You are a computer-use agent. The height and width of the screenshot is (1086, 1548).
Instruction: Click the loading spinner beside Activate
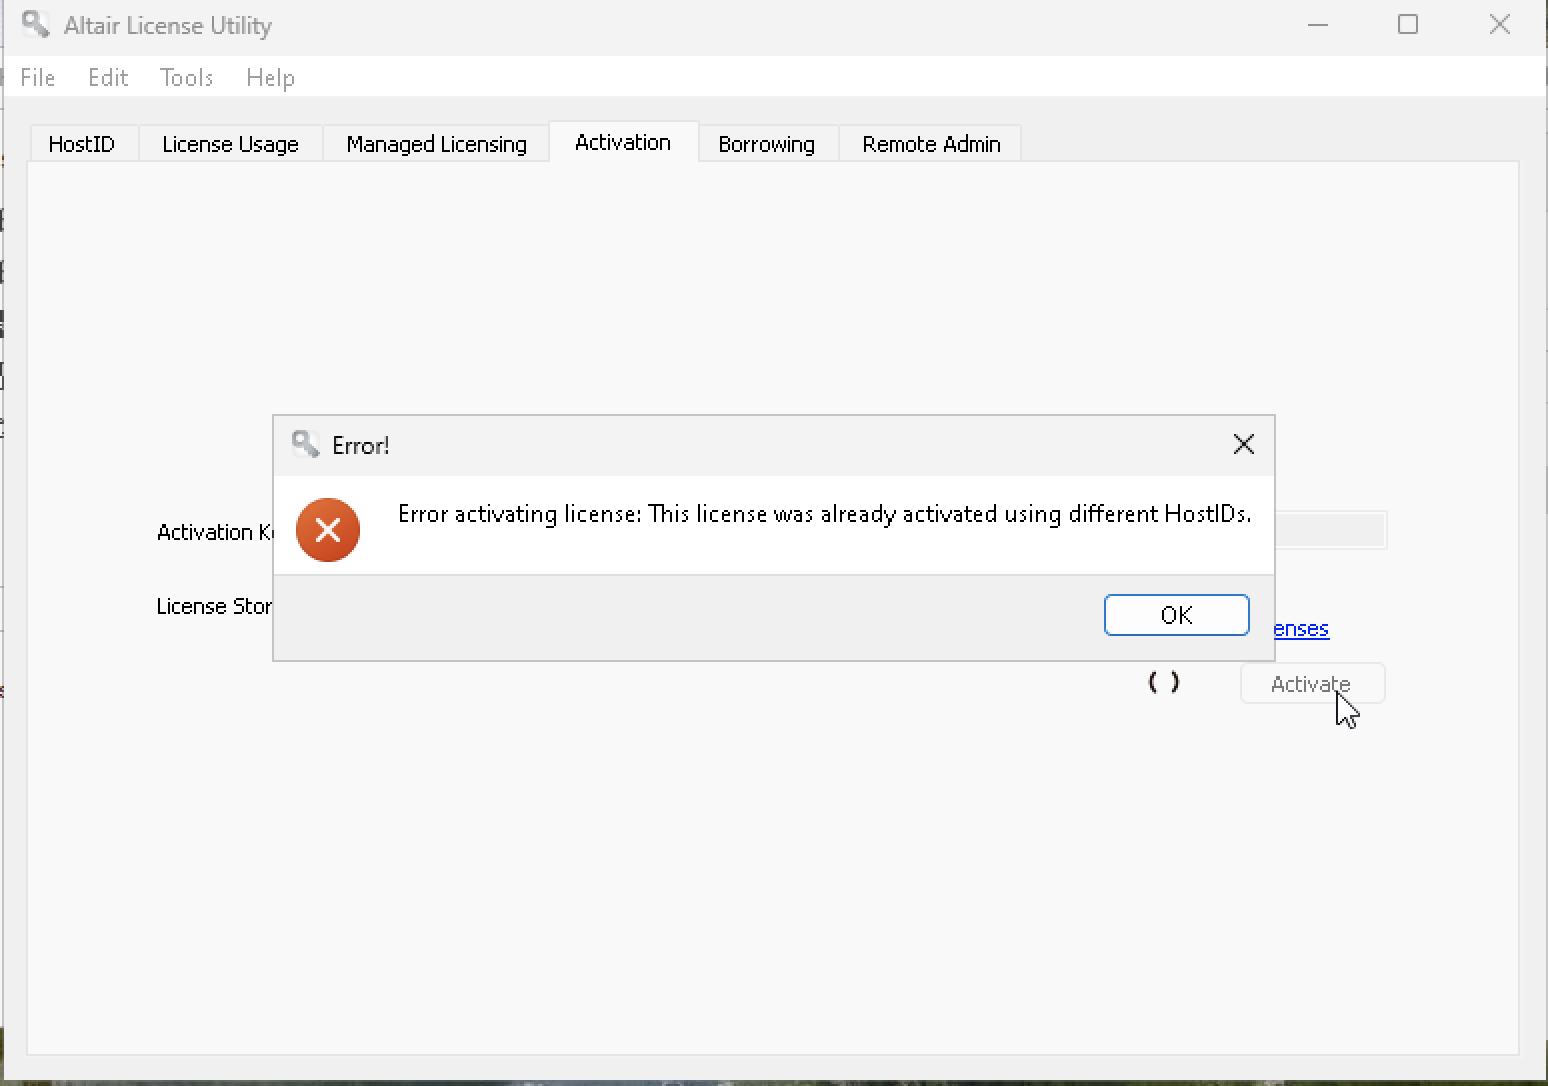point(1164,682)
